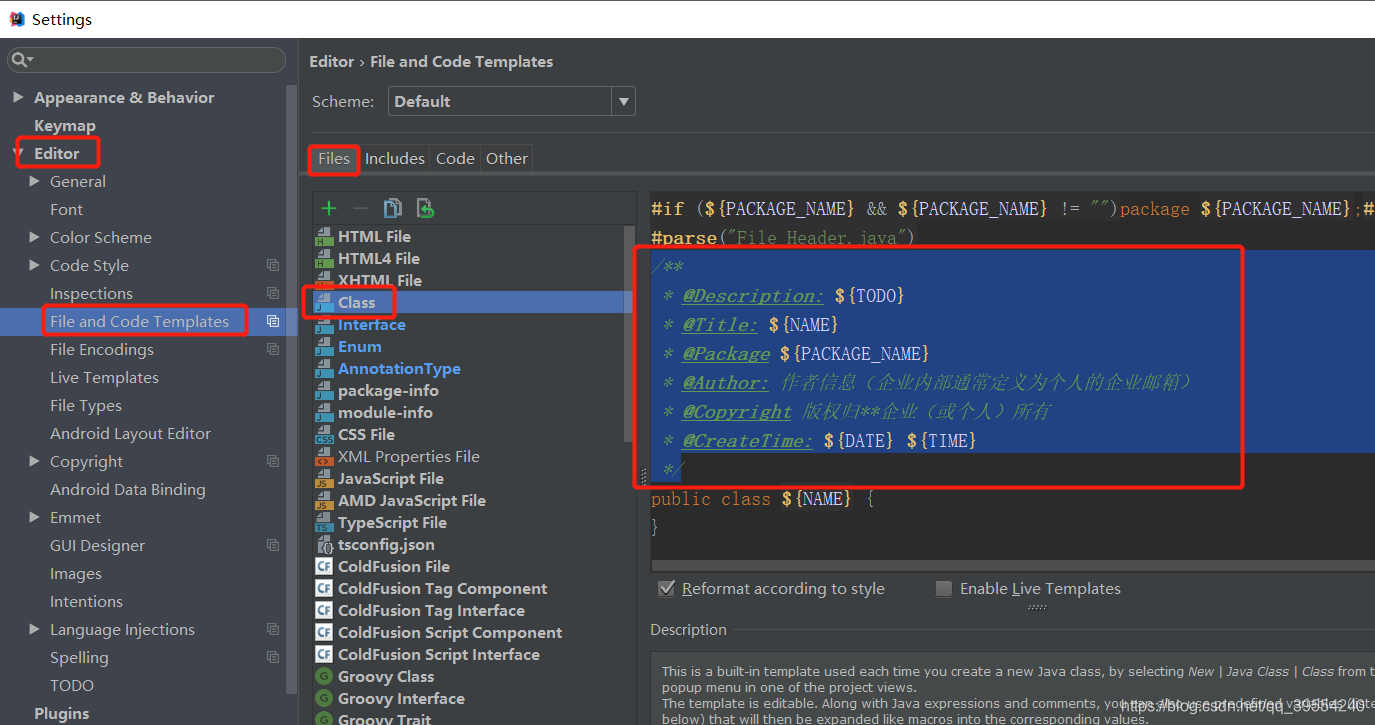Viewport: 1375px width, 725px height.
Task: Select the Intentions settings item
Action: point(86,601)
